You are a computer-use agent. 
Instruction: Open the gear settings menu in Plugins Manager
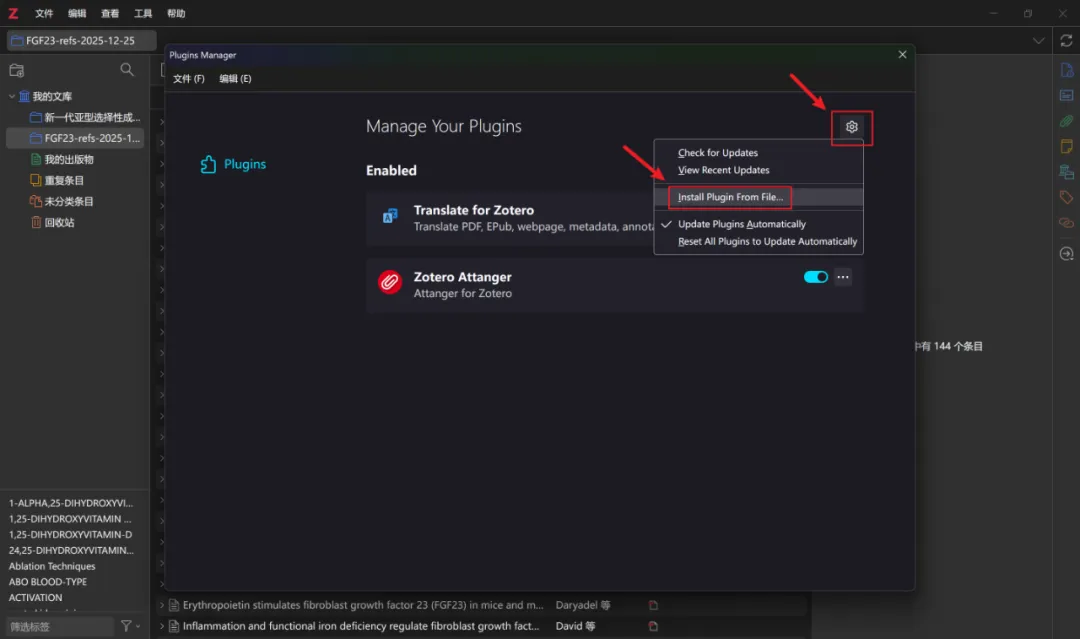[x=851, y=127]
